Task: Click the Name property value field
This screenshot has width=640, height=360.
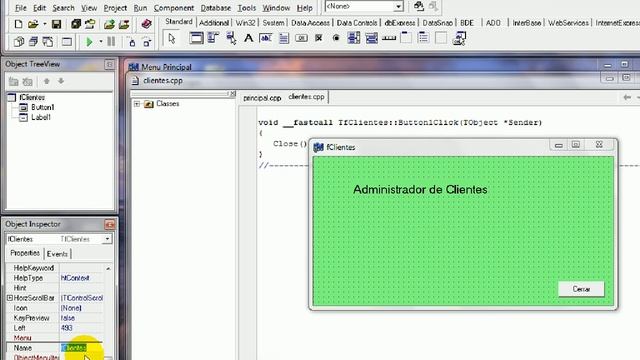Action: pos(81,348)
